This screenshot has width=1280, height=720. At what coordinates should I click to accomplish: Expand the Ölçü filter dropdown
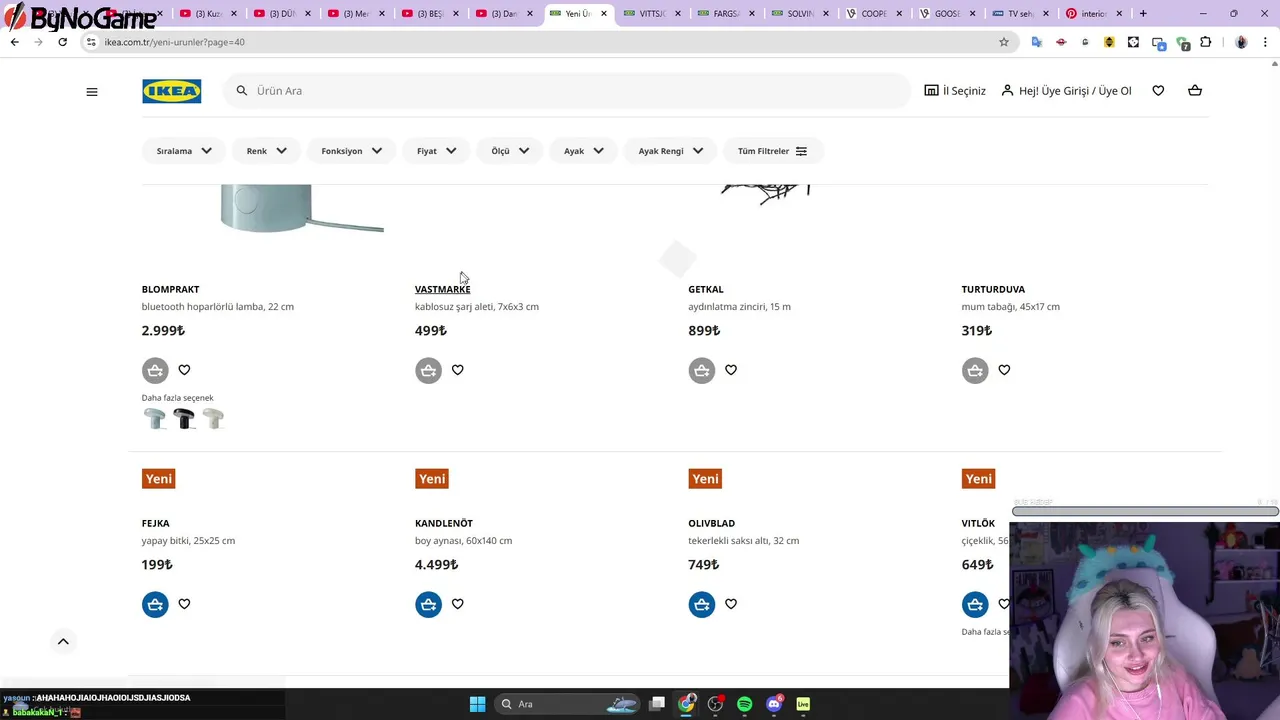coord(510,151)
